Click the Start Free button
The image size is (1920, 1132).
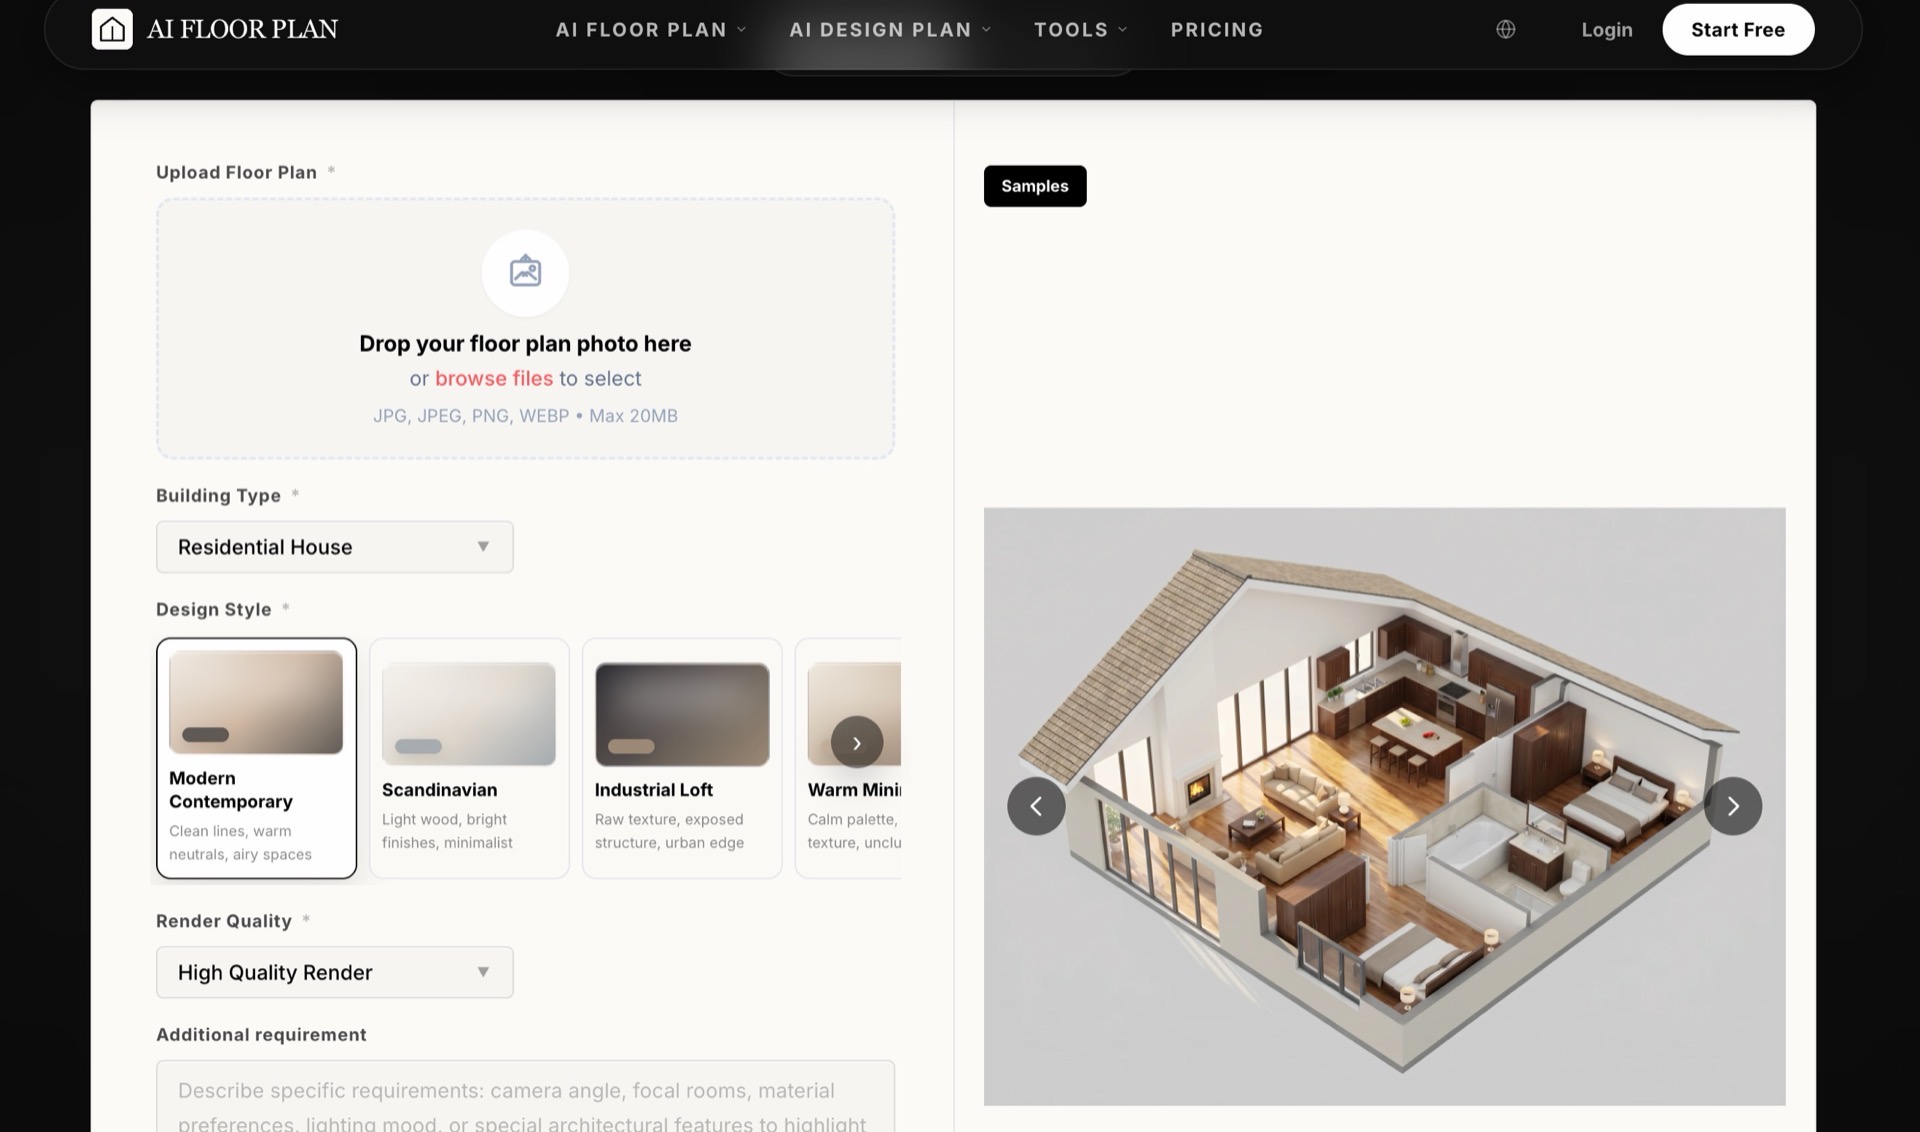pos(1738,30)
